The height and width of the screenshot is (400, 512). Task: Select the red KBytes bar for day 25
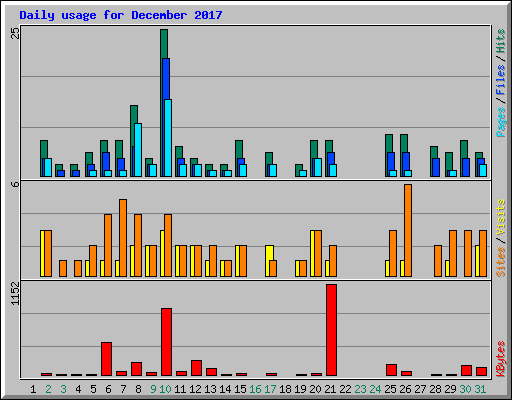pos(391,370)
